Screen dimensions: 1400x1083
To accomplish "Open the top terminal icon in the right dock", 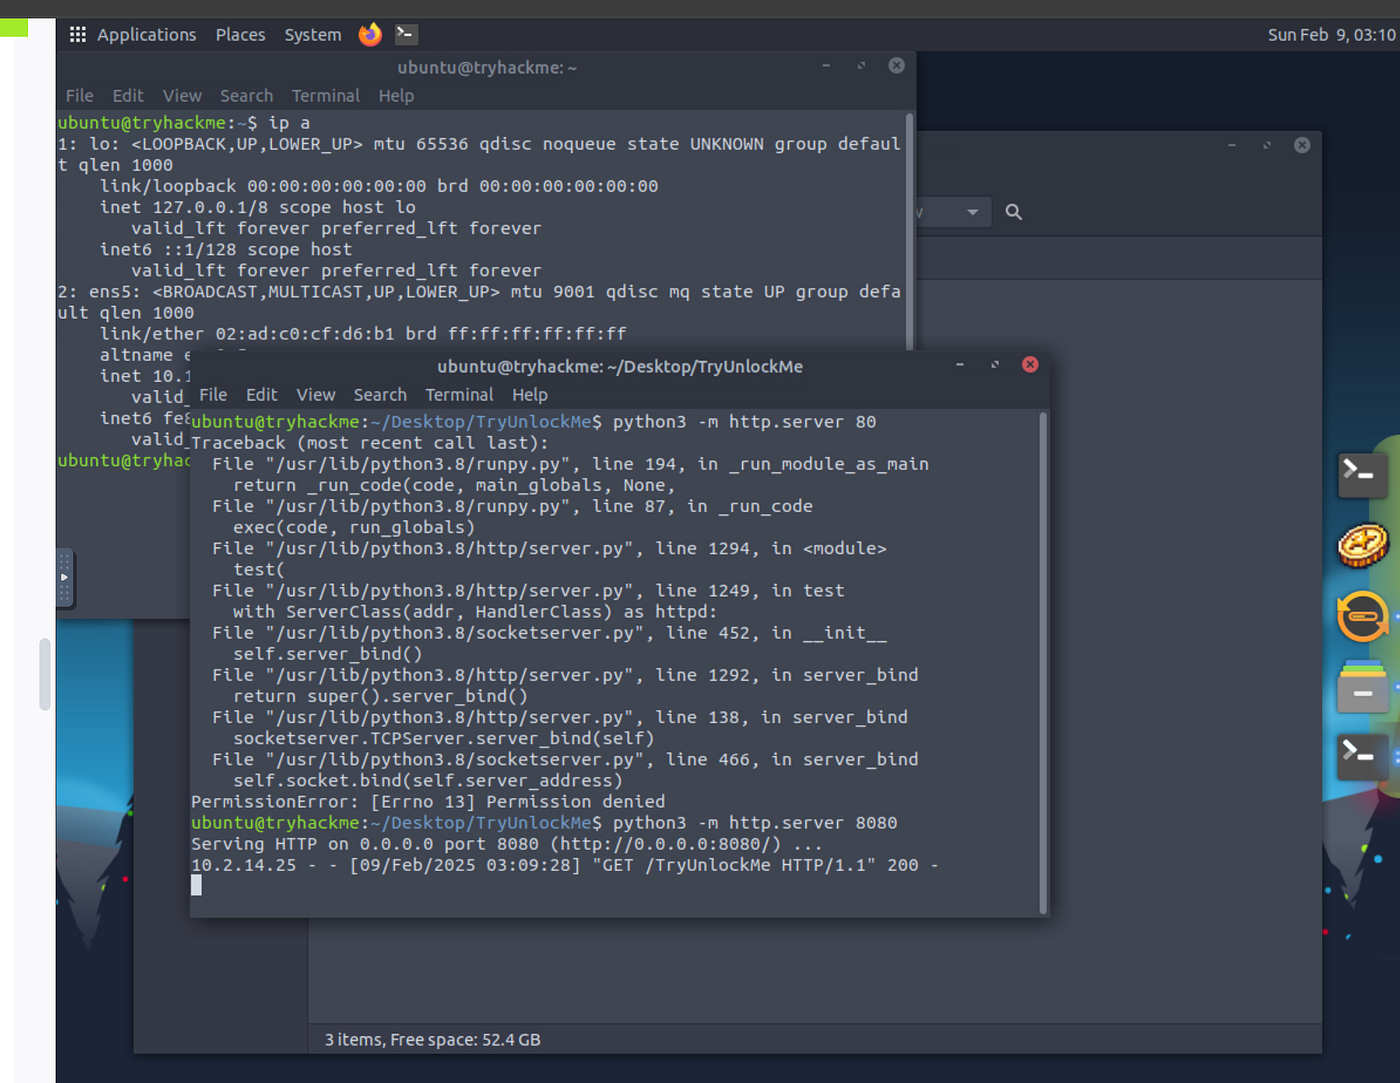I will (x=1362, y=474).
